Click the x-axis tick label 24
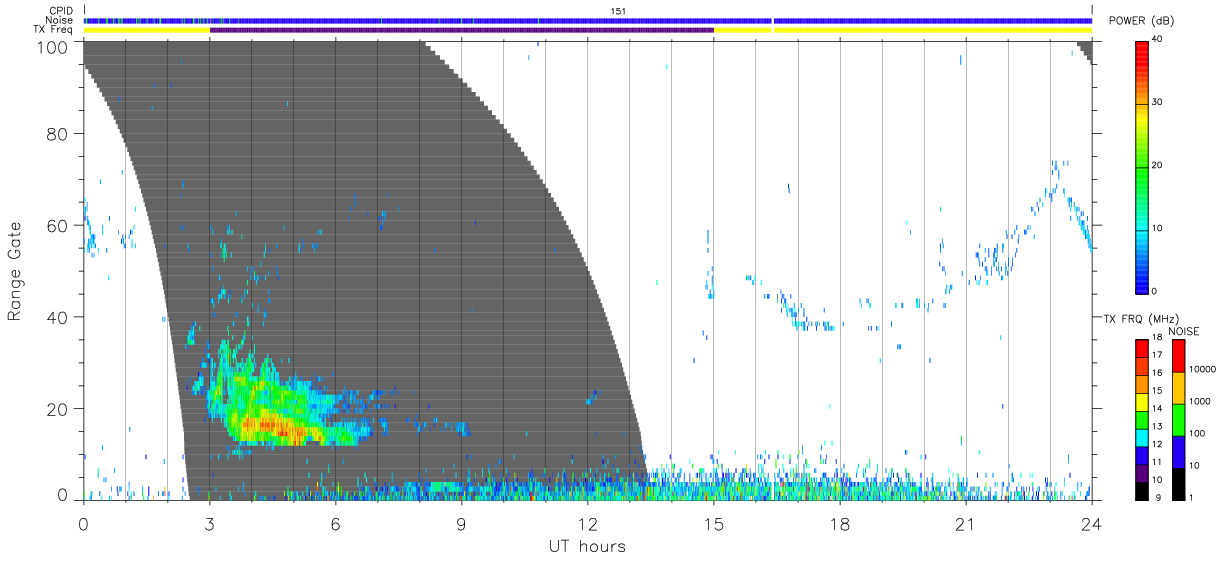Image resolution: width=1228 pixels, height=567 pixels. (1091, 523)
